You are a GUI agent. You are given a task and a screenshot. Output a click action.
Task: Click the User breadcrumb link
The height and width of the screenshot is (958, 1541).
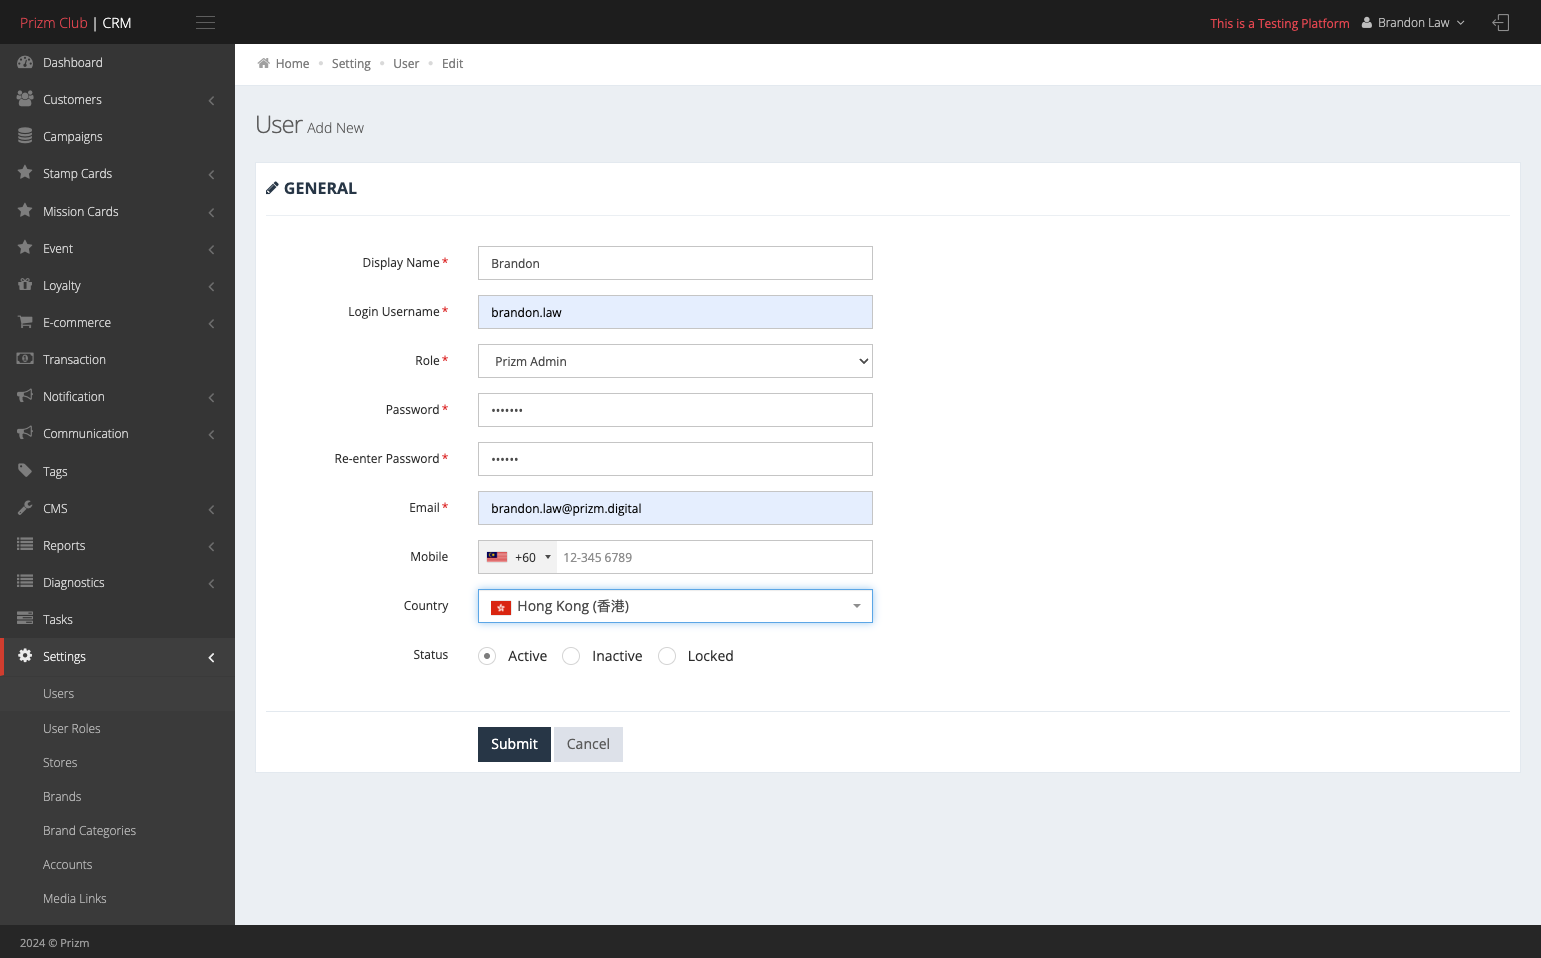tap(406, 63)
